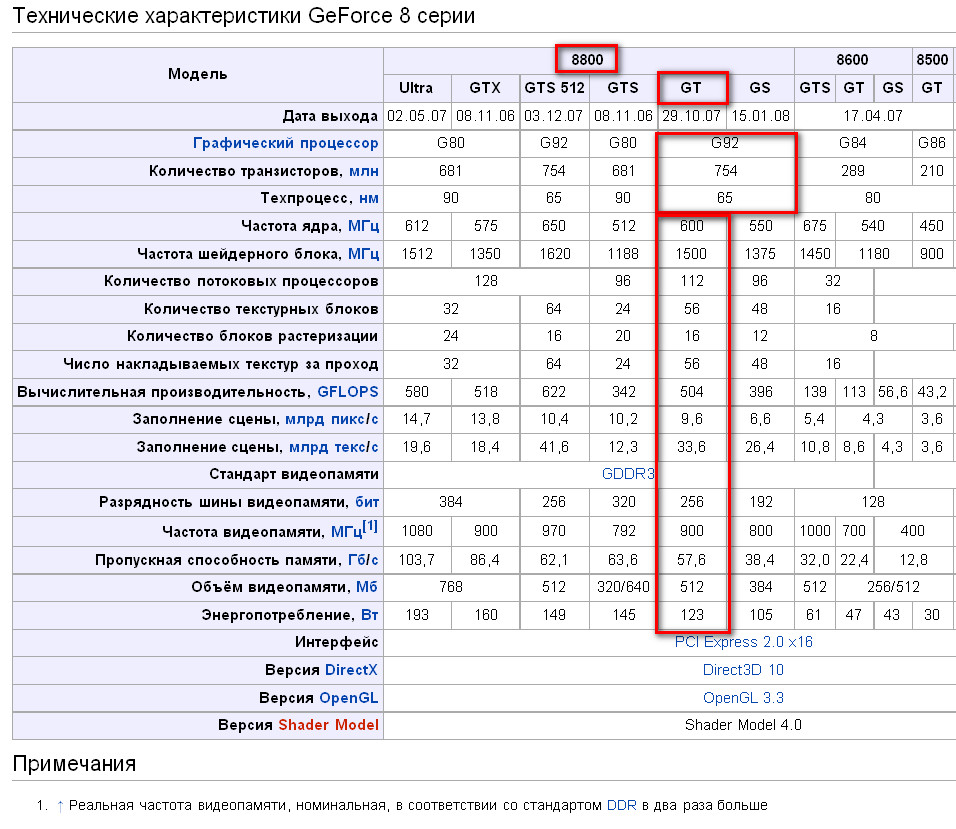Click the Мб link in Объём видеопамяти row
This screenshot has height=829, width=956.
[366, 588]
